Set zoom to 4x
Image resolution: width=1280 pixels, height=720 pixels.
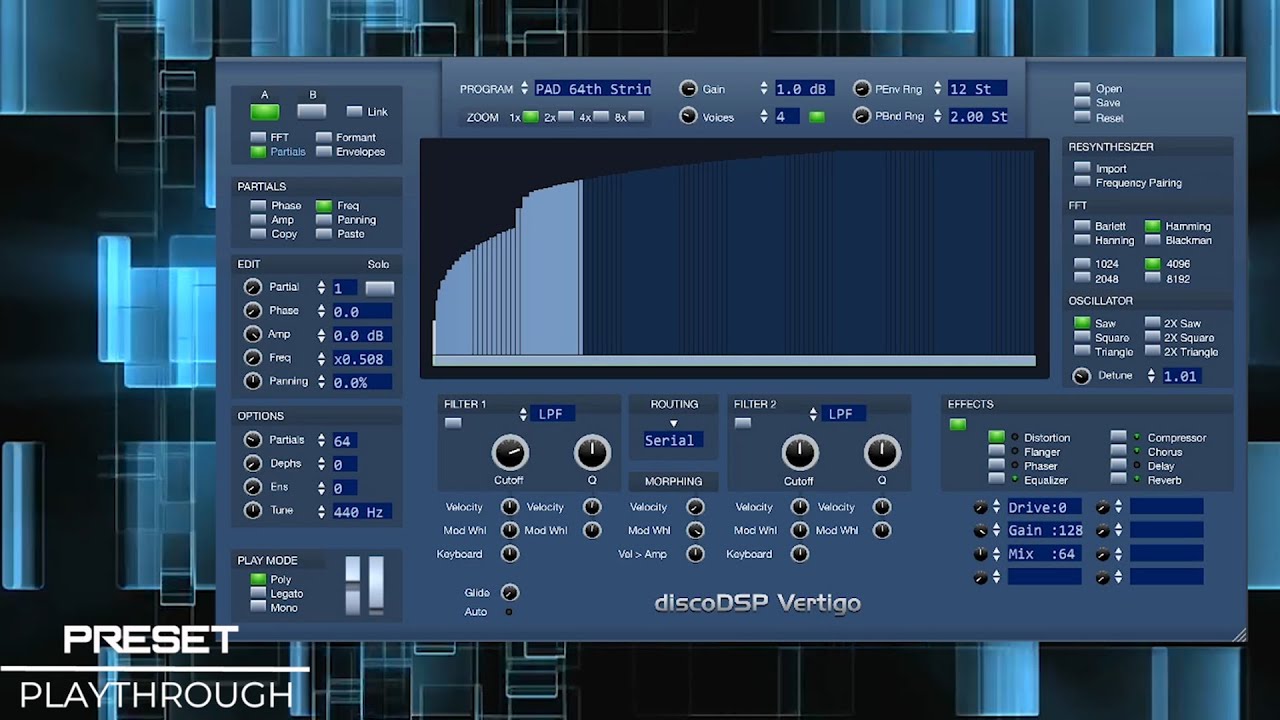tap(601, 117)
